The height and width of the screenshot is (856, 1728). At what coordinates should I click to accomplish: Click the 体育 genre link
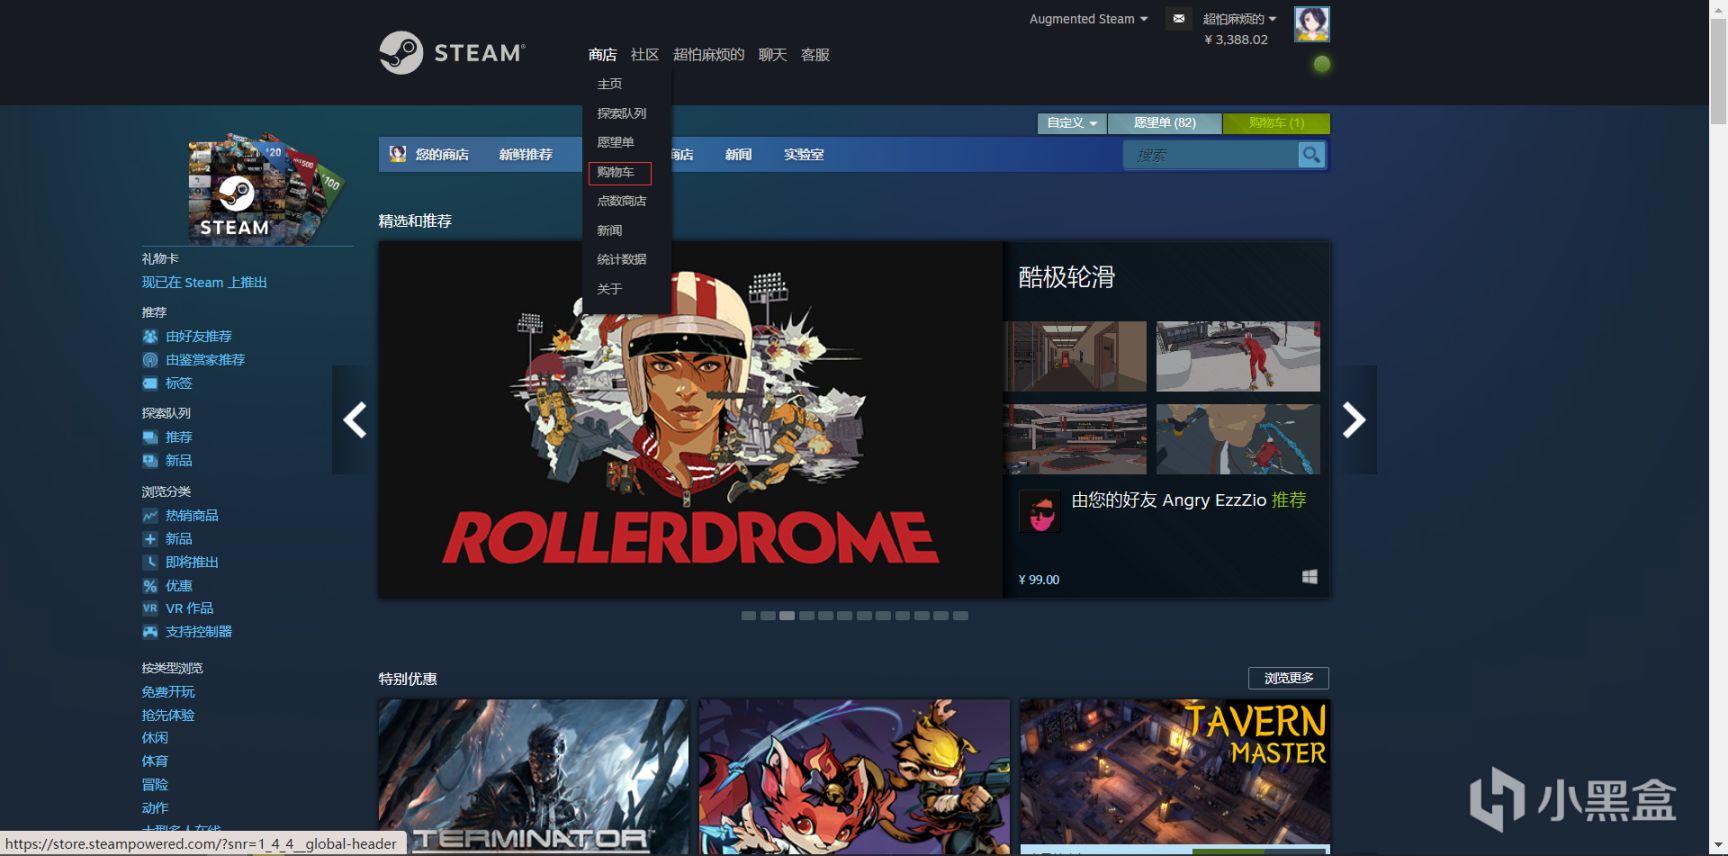[155, 762]
